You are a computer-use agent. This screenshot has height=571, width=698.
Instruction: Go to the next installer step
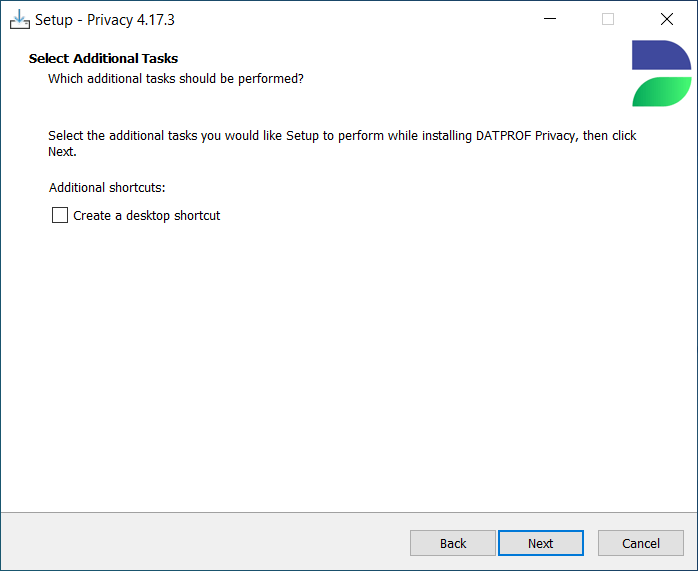tap(540, 543)
